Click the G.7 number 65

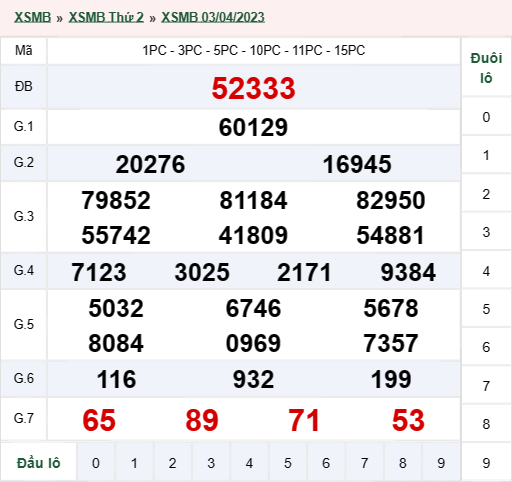tap(99, 420)
